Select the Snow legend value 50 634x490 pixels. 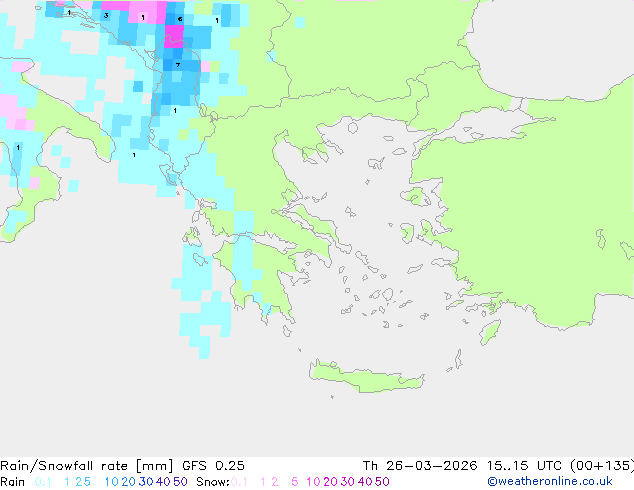pyautogui.click(x=382, y=482)
